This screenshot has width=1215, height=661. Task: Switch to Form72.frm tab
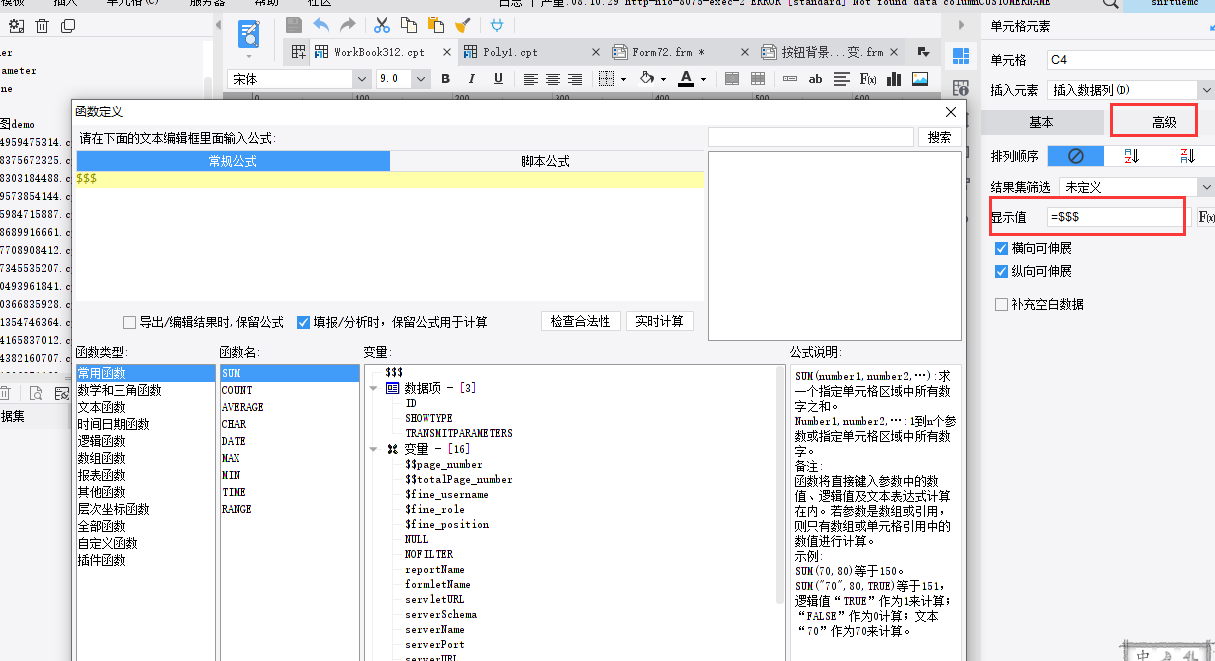pyautogui.click(x=681, y=52)
